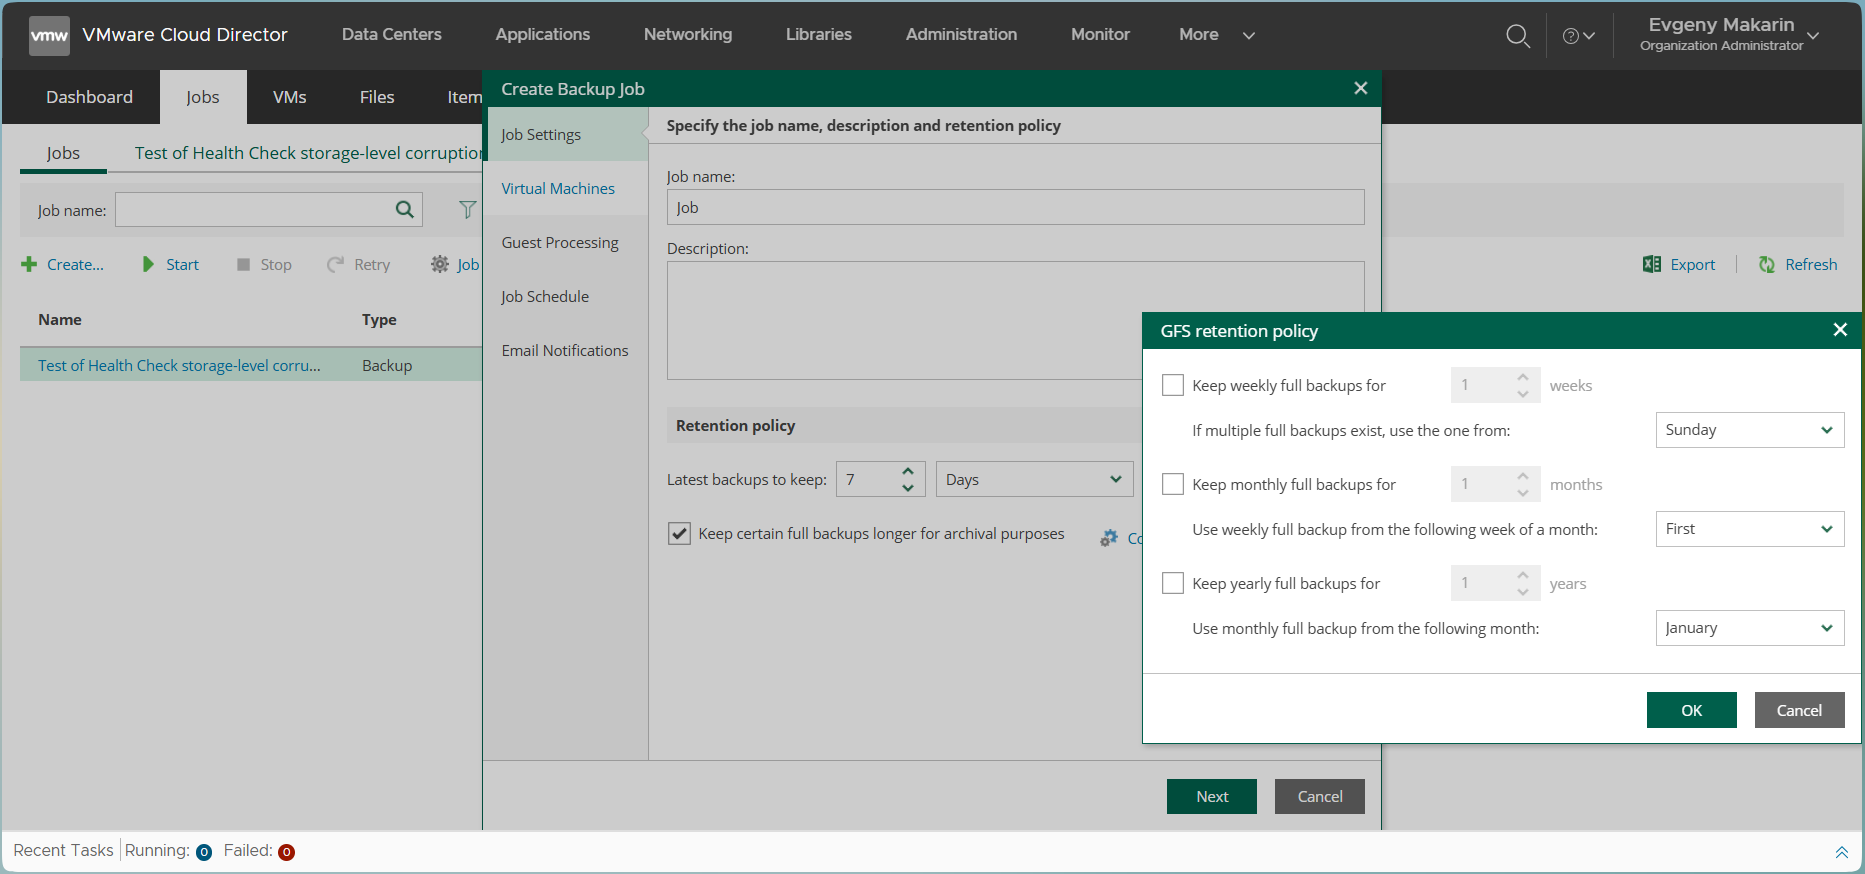1865x874 pixels.
Task: Click the Job name text field
Action: tap(1015, 208)
